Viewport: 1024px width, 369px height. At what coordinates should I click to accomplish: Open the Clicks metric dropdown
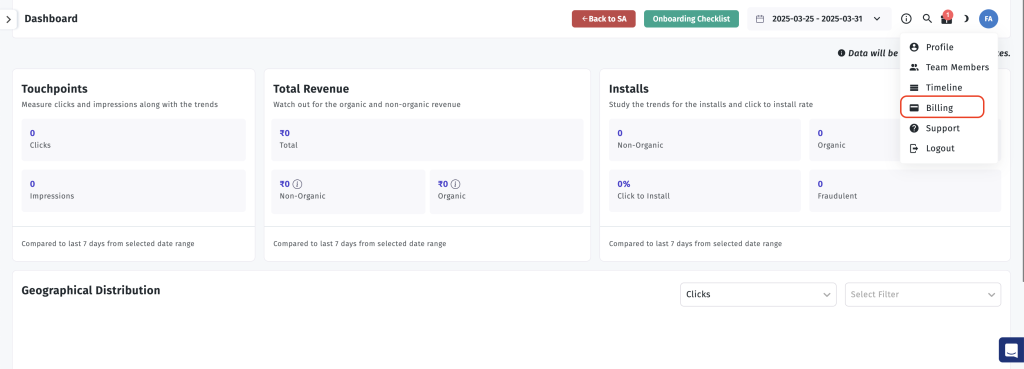coord(758,295)
